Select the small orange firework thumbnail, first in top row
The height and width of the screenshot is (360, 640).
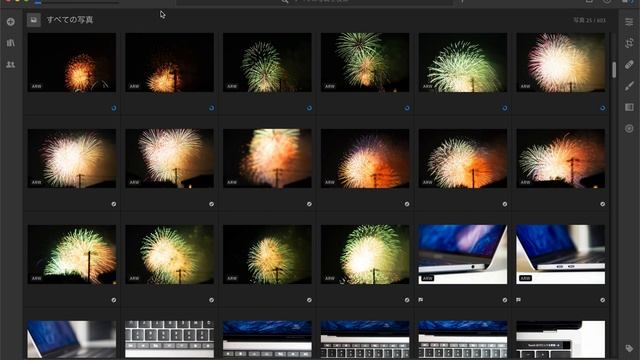point(72,62)
